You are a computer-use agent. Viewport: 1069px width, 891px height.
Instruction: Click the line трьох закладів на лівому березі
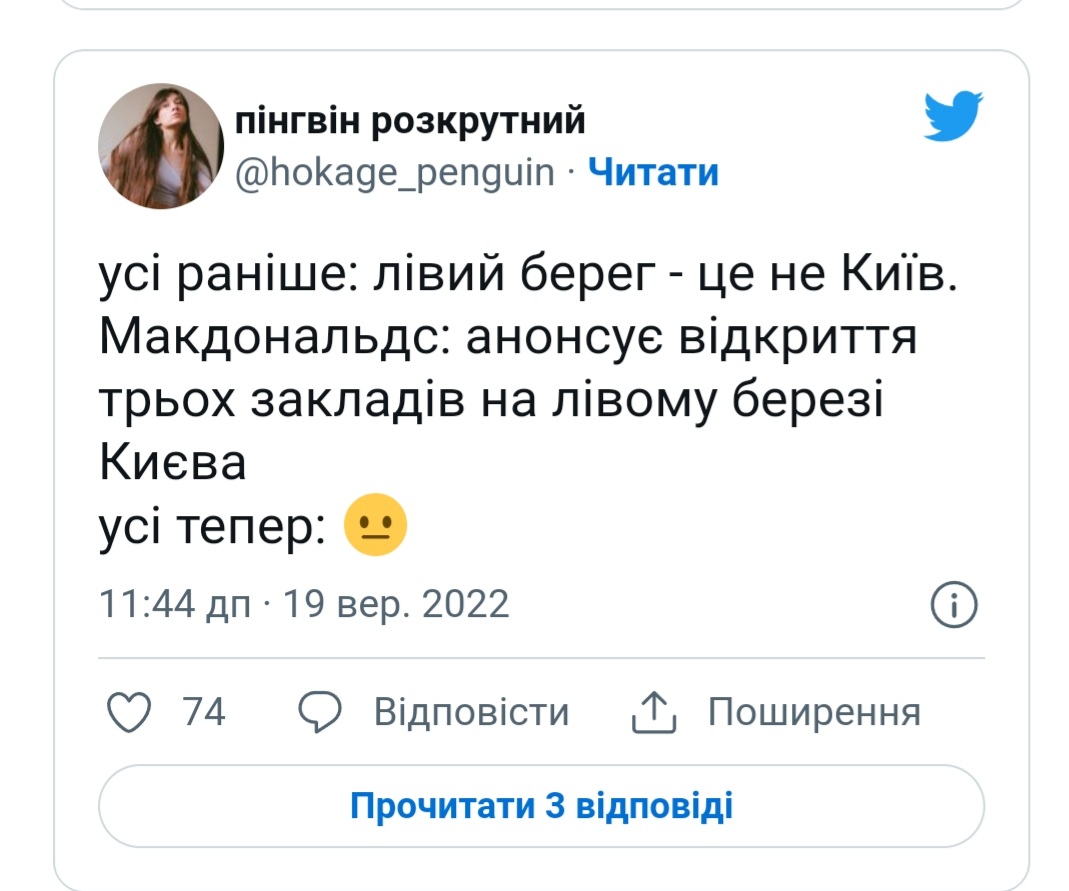pos(493,402)
